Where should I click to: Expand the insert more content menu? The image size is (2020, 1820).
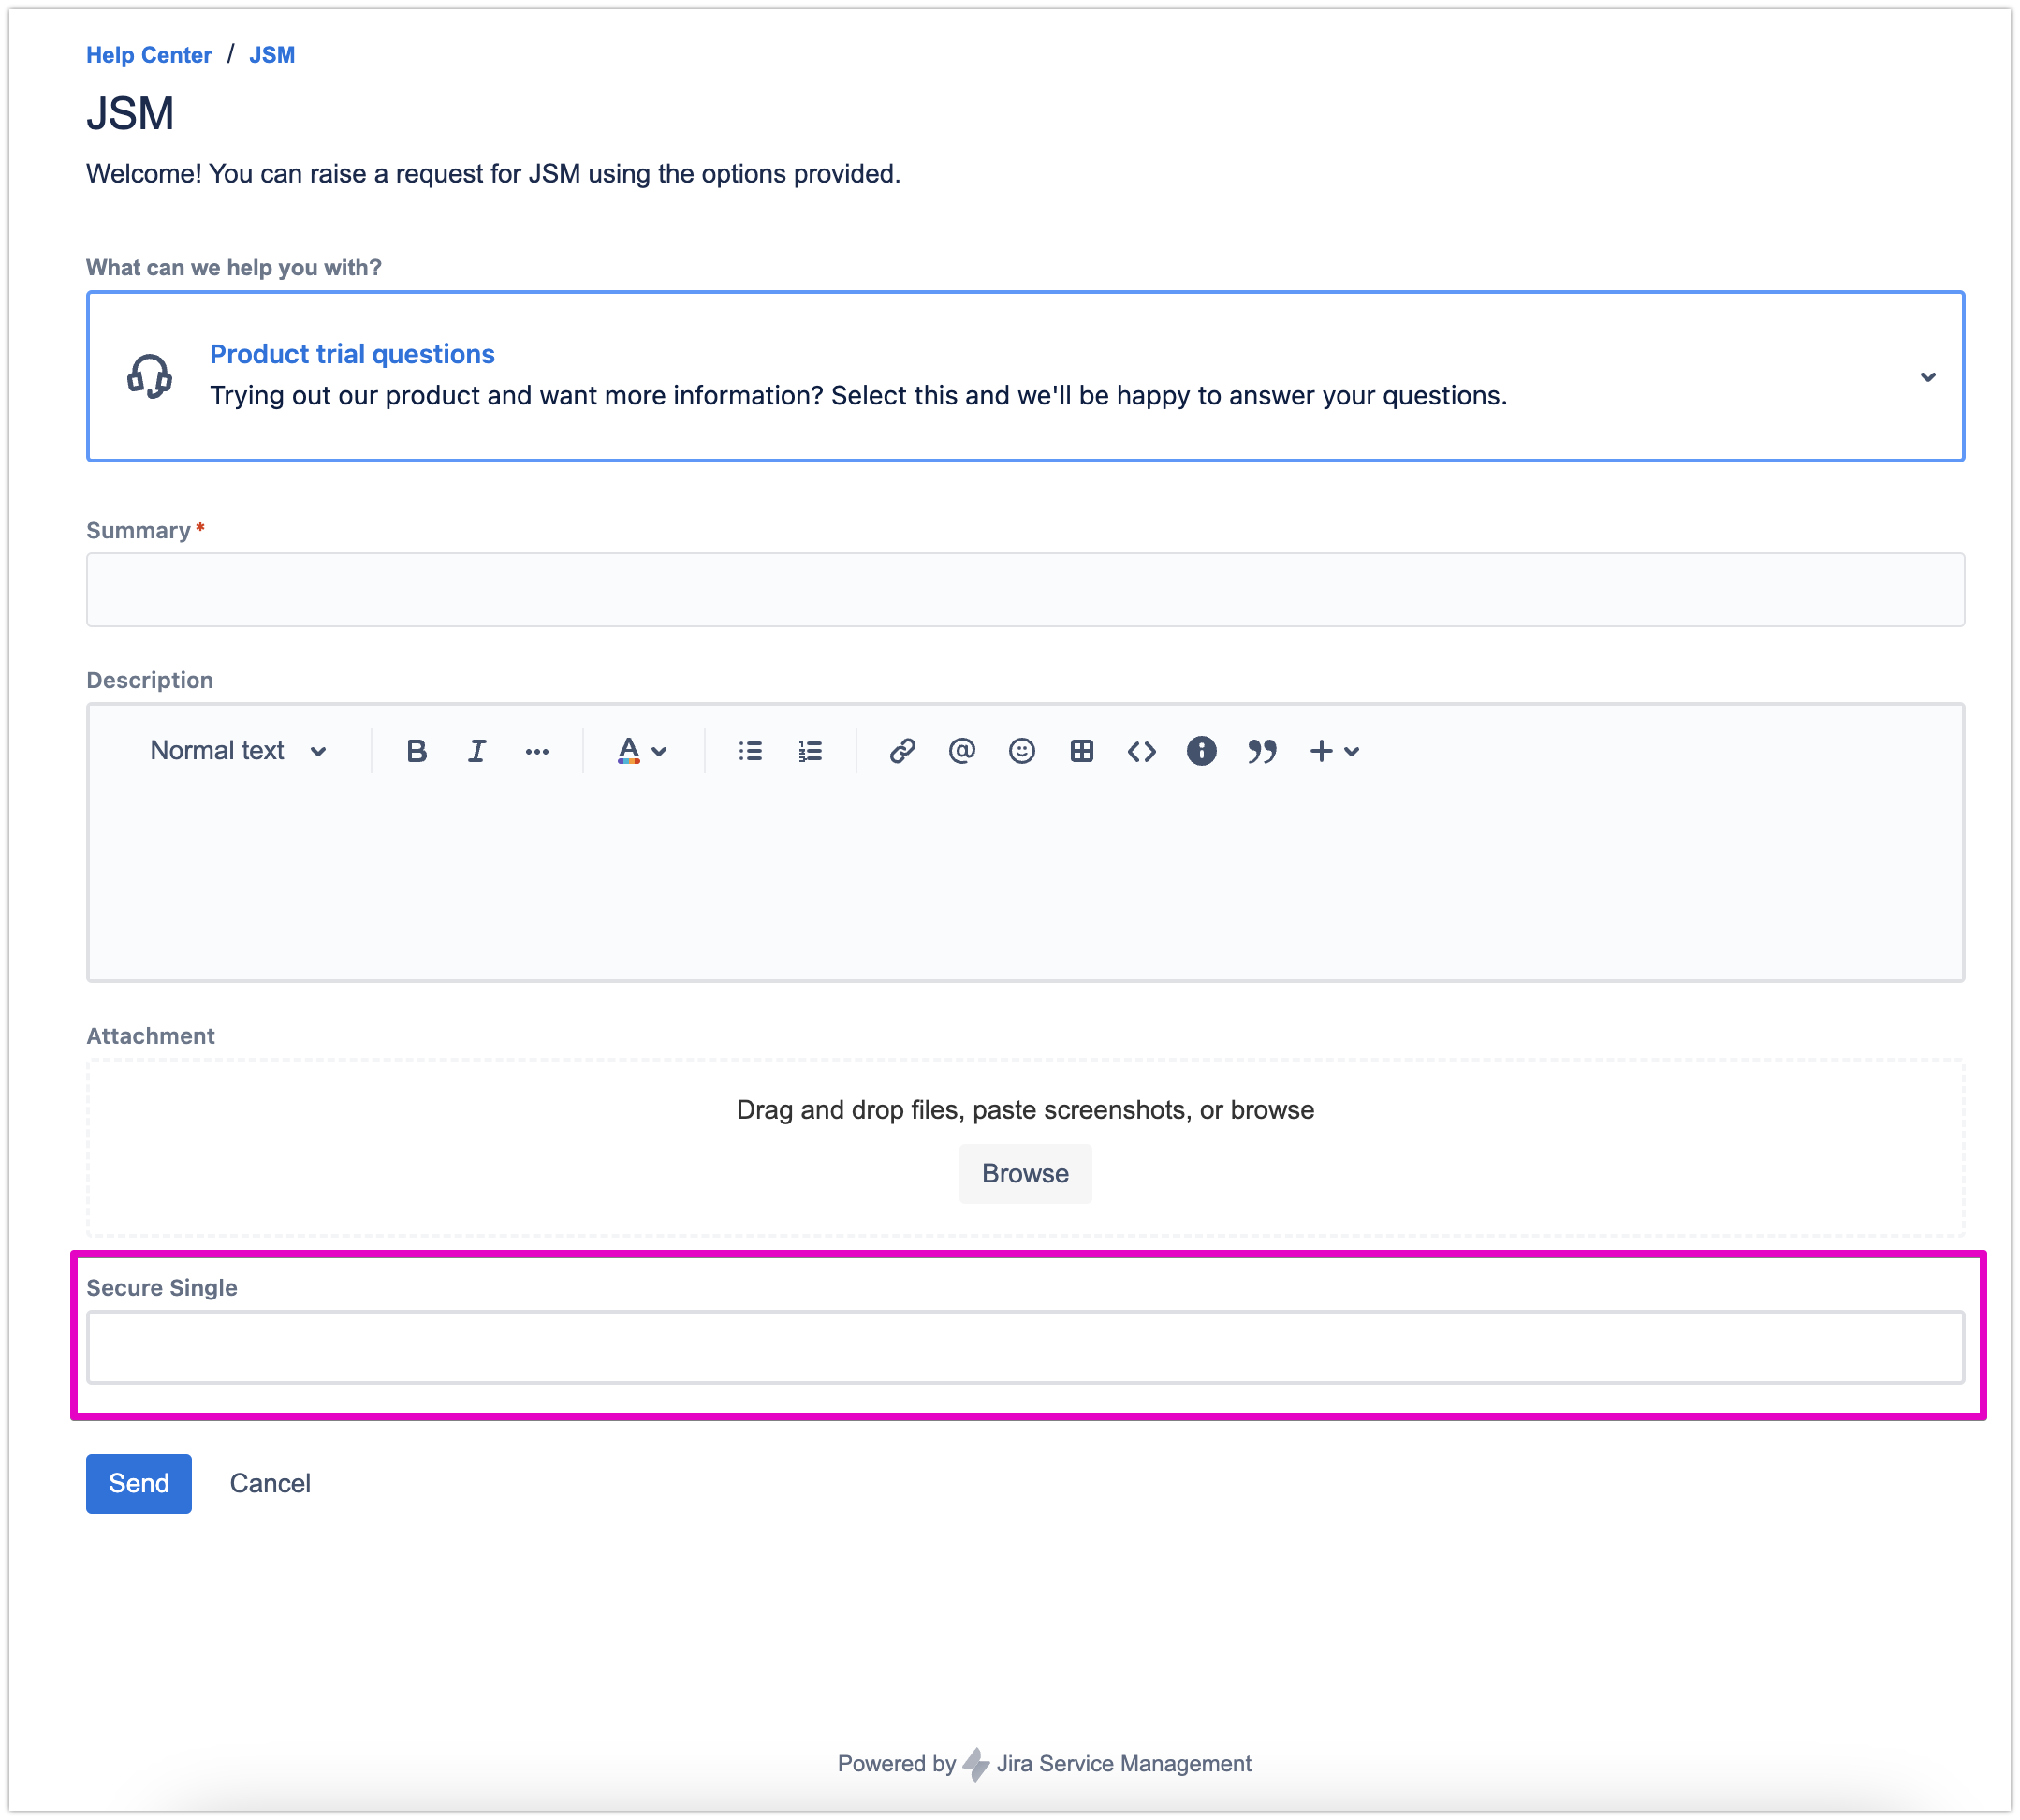point(1334,751)
